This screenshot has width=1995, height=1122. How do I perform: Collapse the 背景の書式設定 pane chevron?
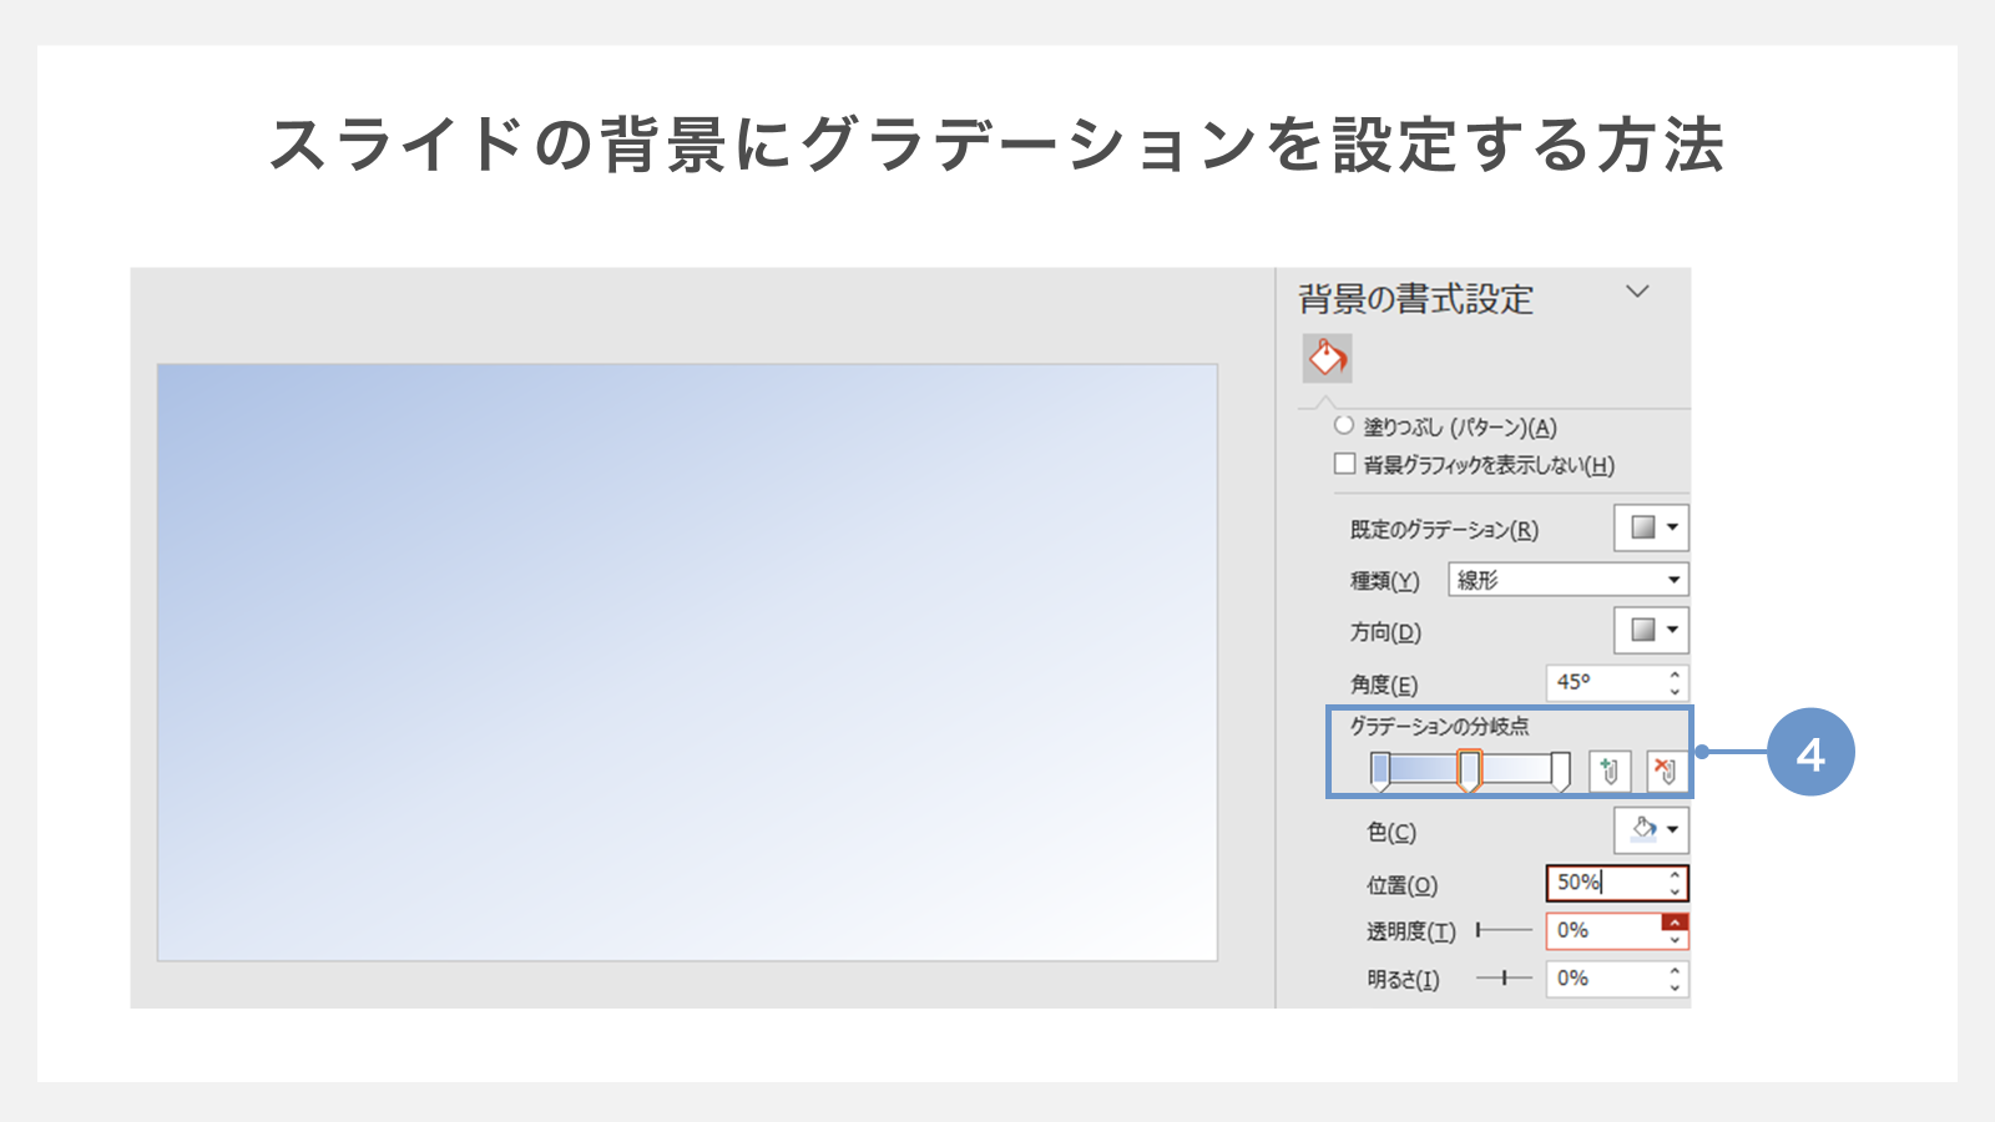pos(1637,292)
